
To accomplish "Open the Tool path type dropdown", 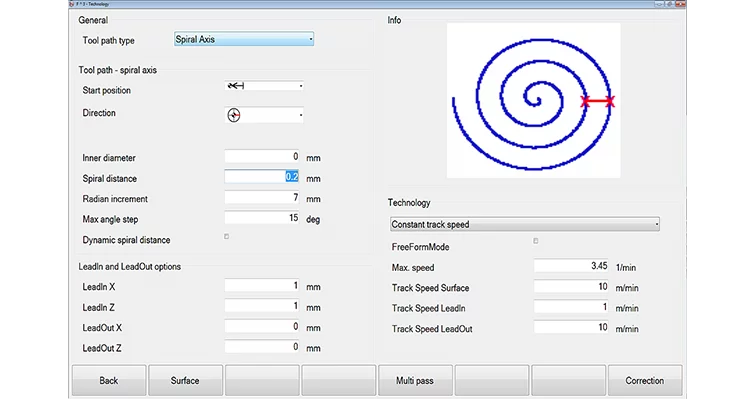I will (244, 39).
